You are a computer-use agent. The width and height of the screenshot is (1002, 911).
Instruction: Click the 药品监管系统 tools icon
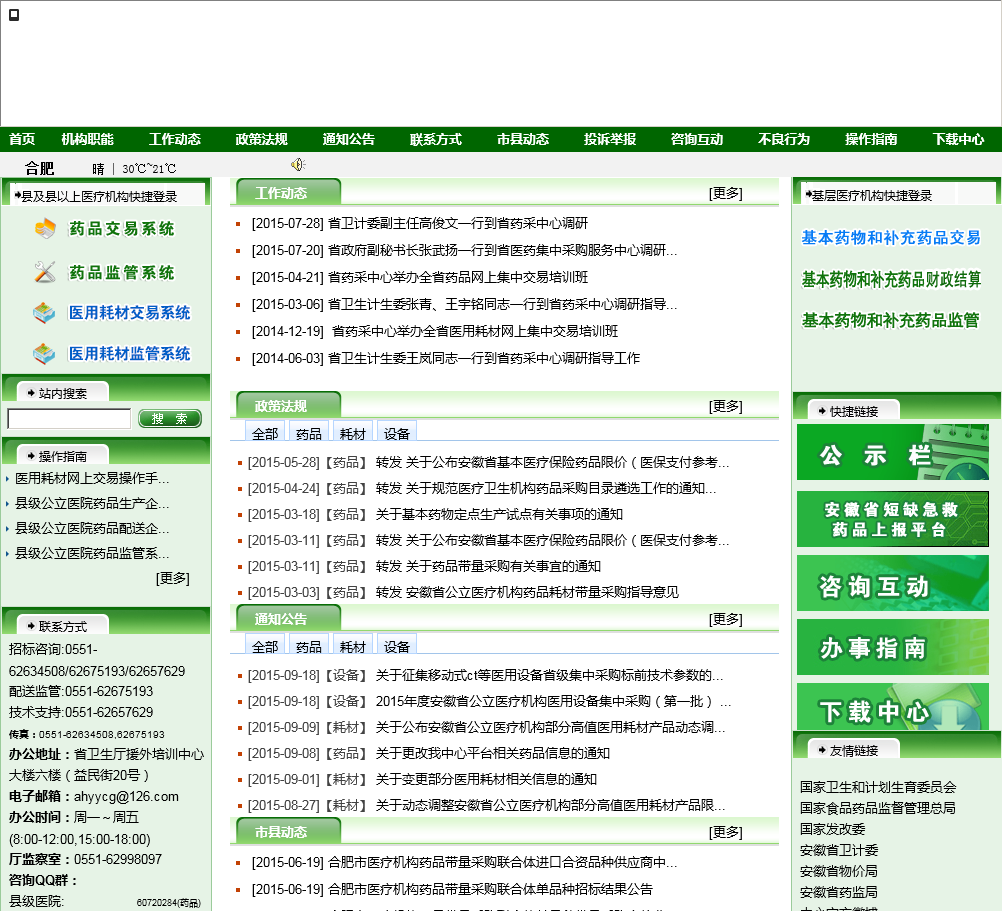(x=45, y=272)
